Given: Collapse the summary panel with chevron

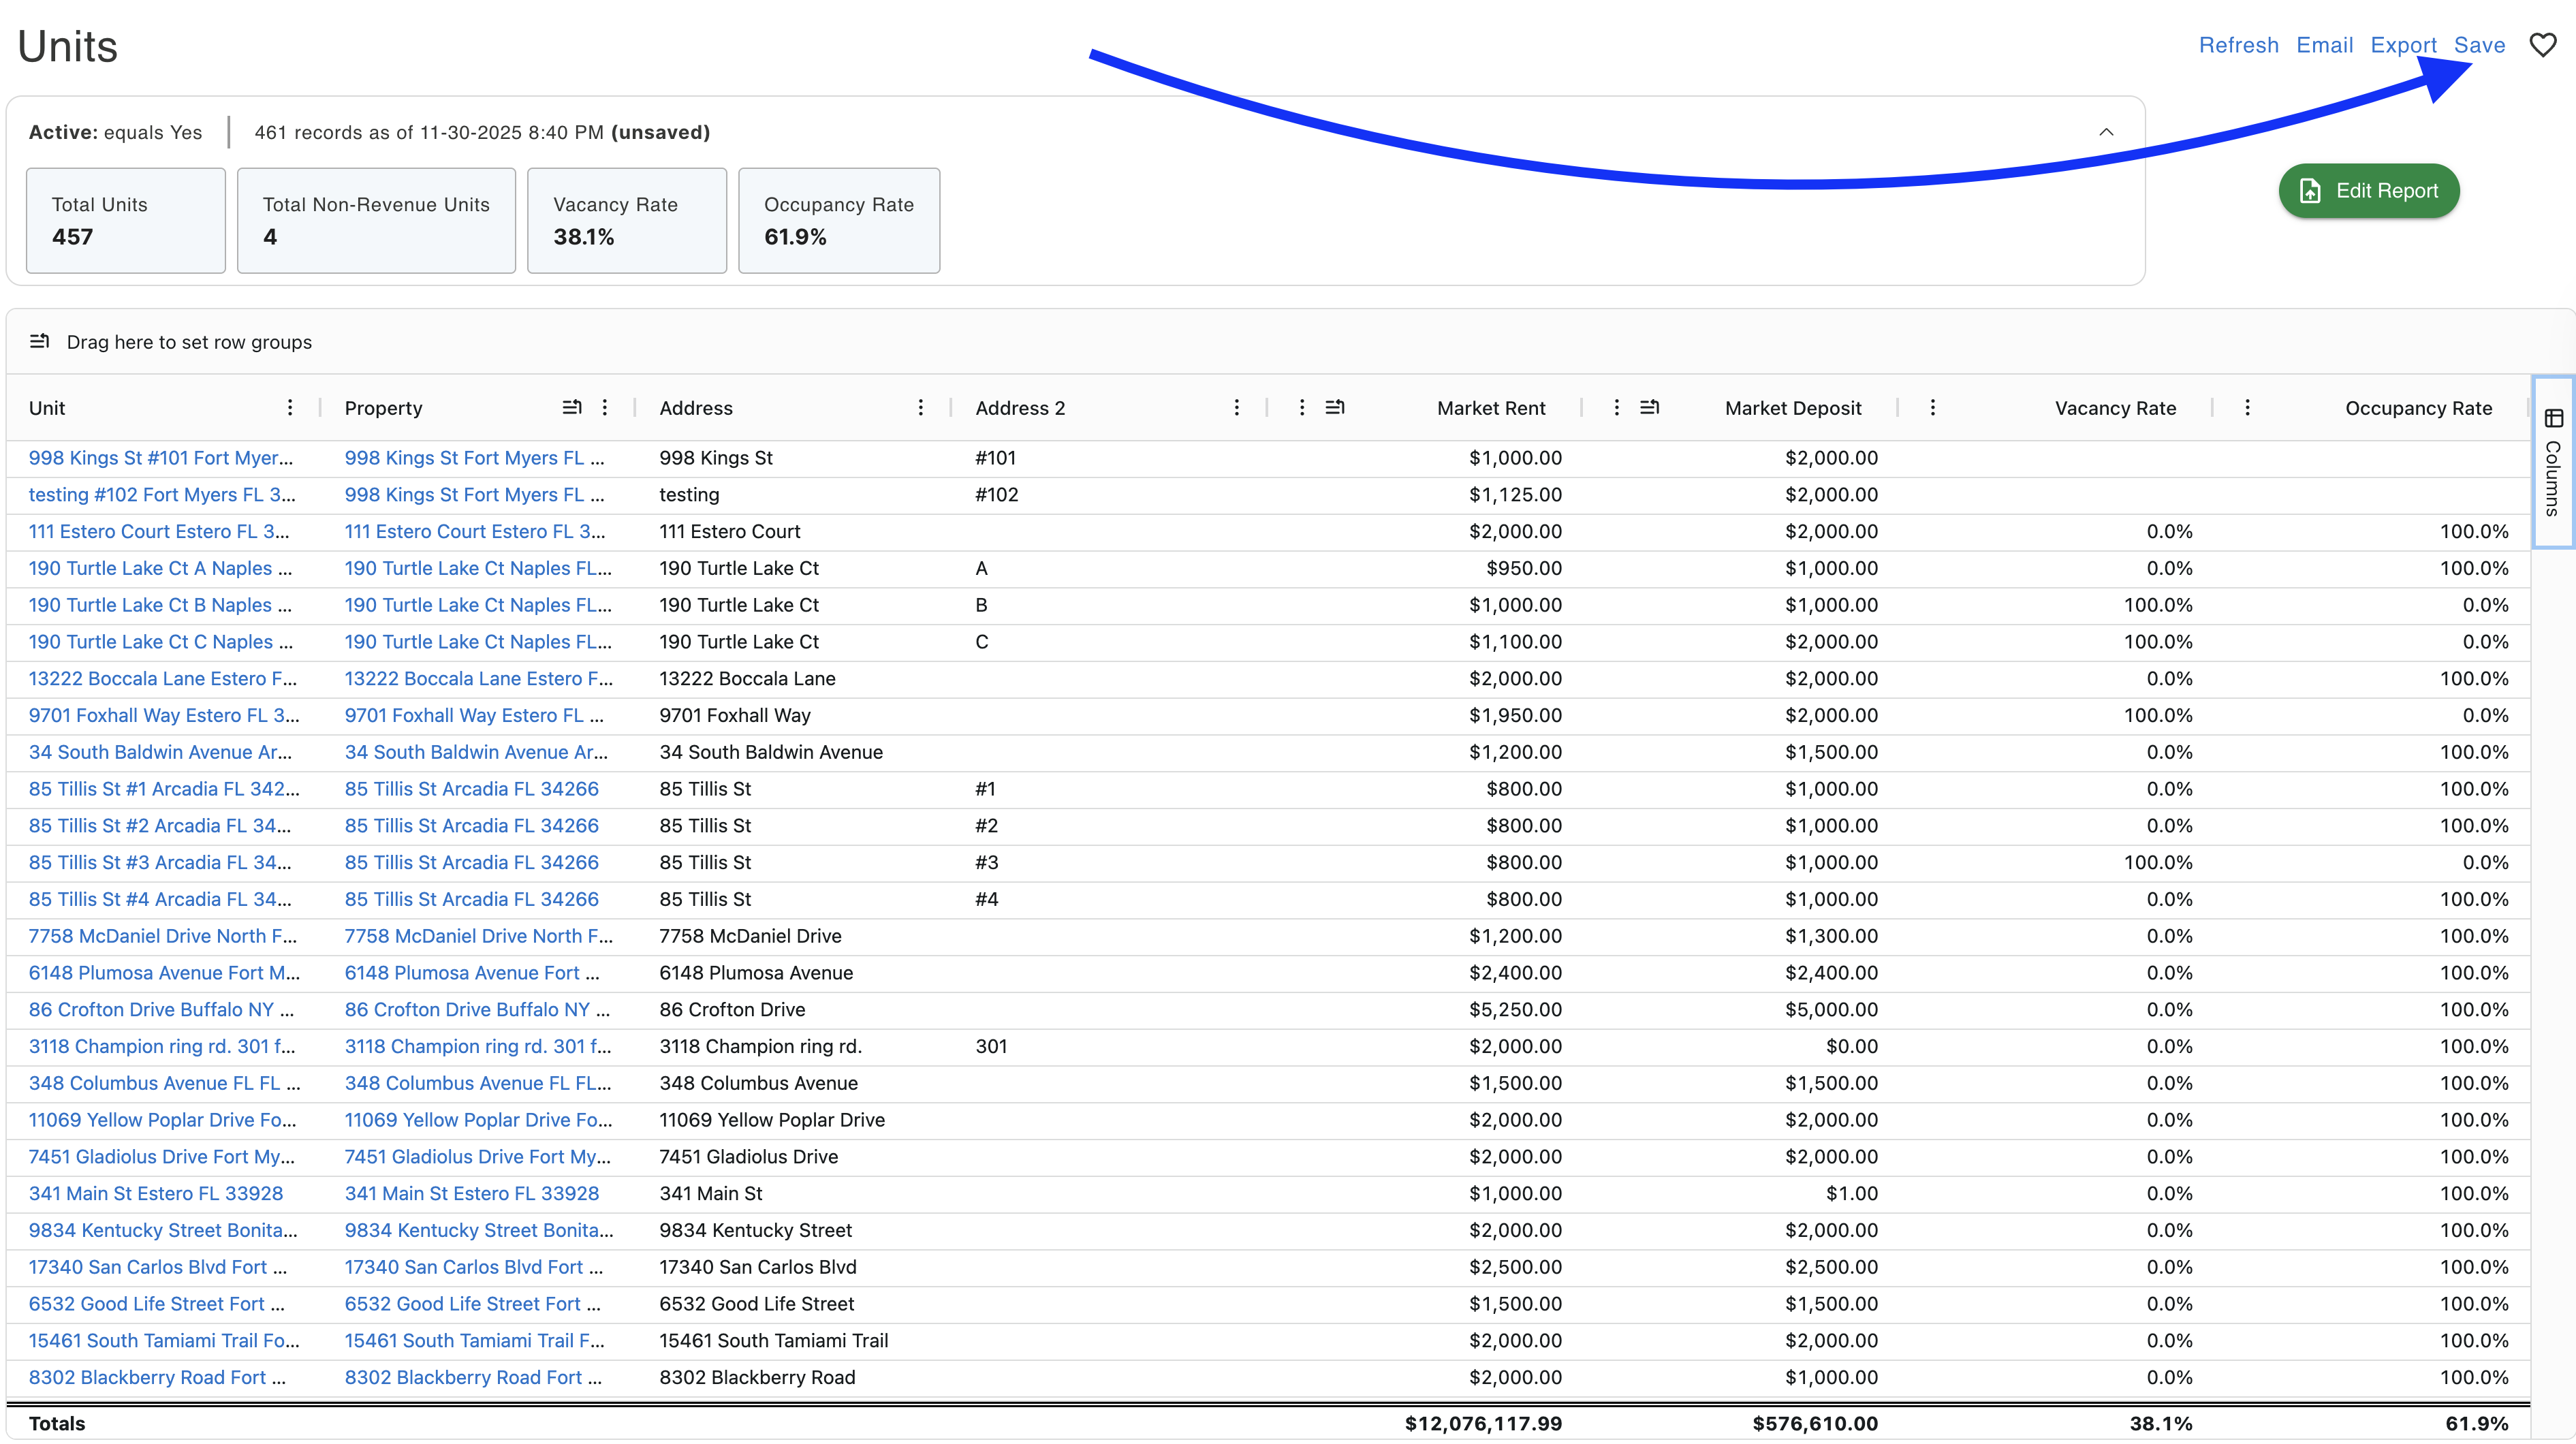Looking at the screenshot, I should (2106, 132).
